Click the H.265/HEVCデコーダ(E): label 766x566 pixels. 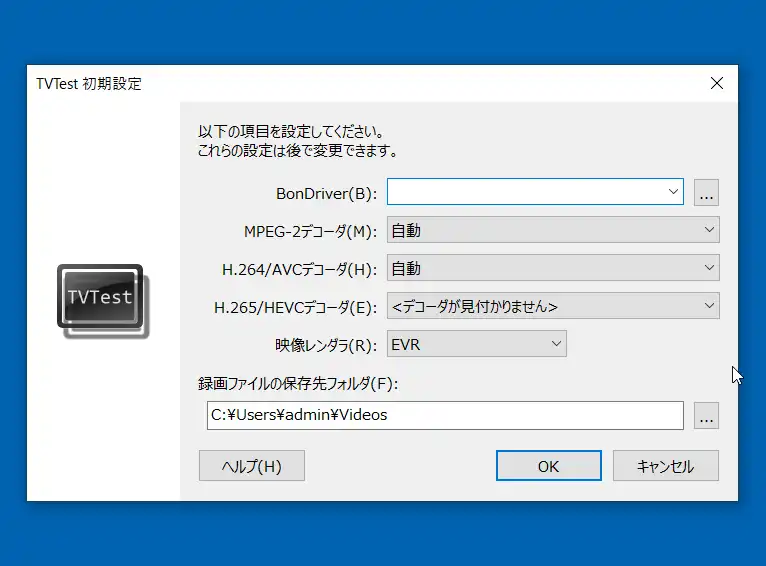coord(296,308)
